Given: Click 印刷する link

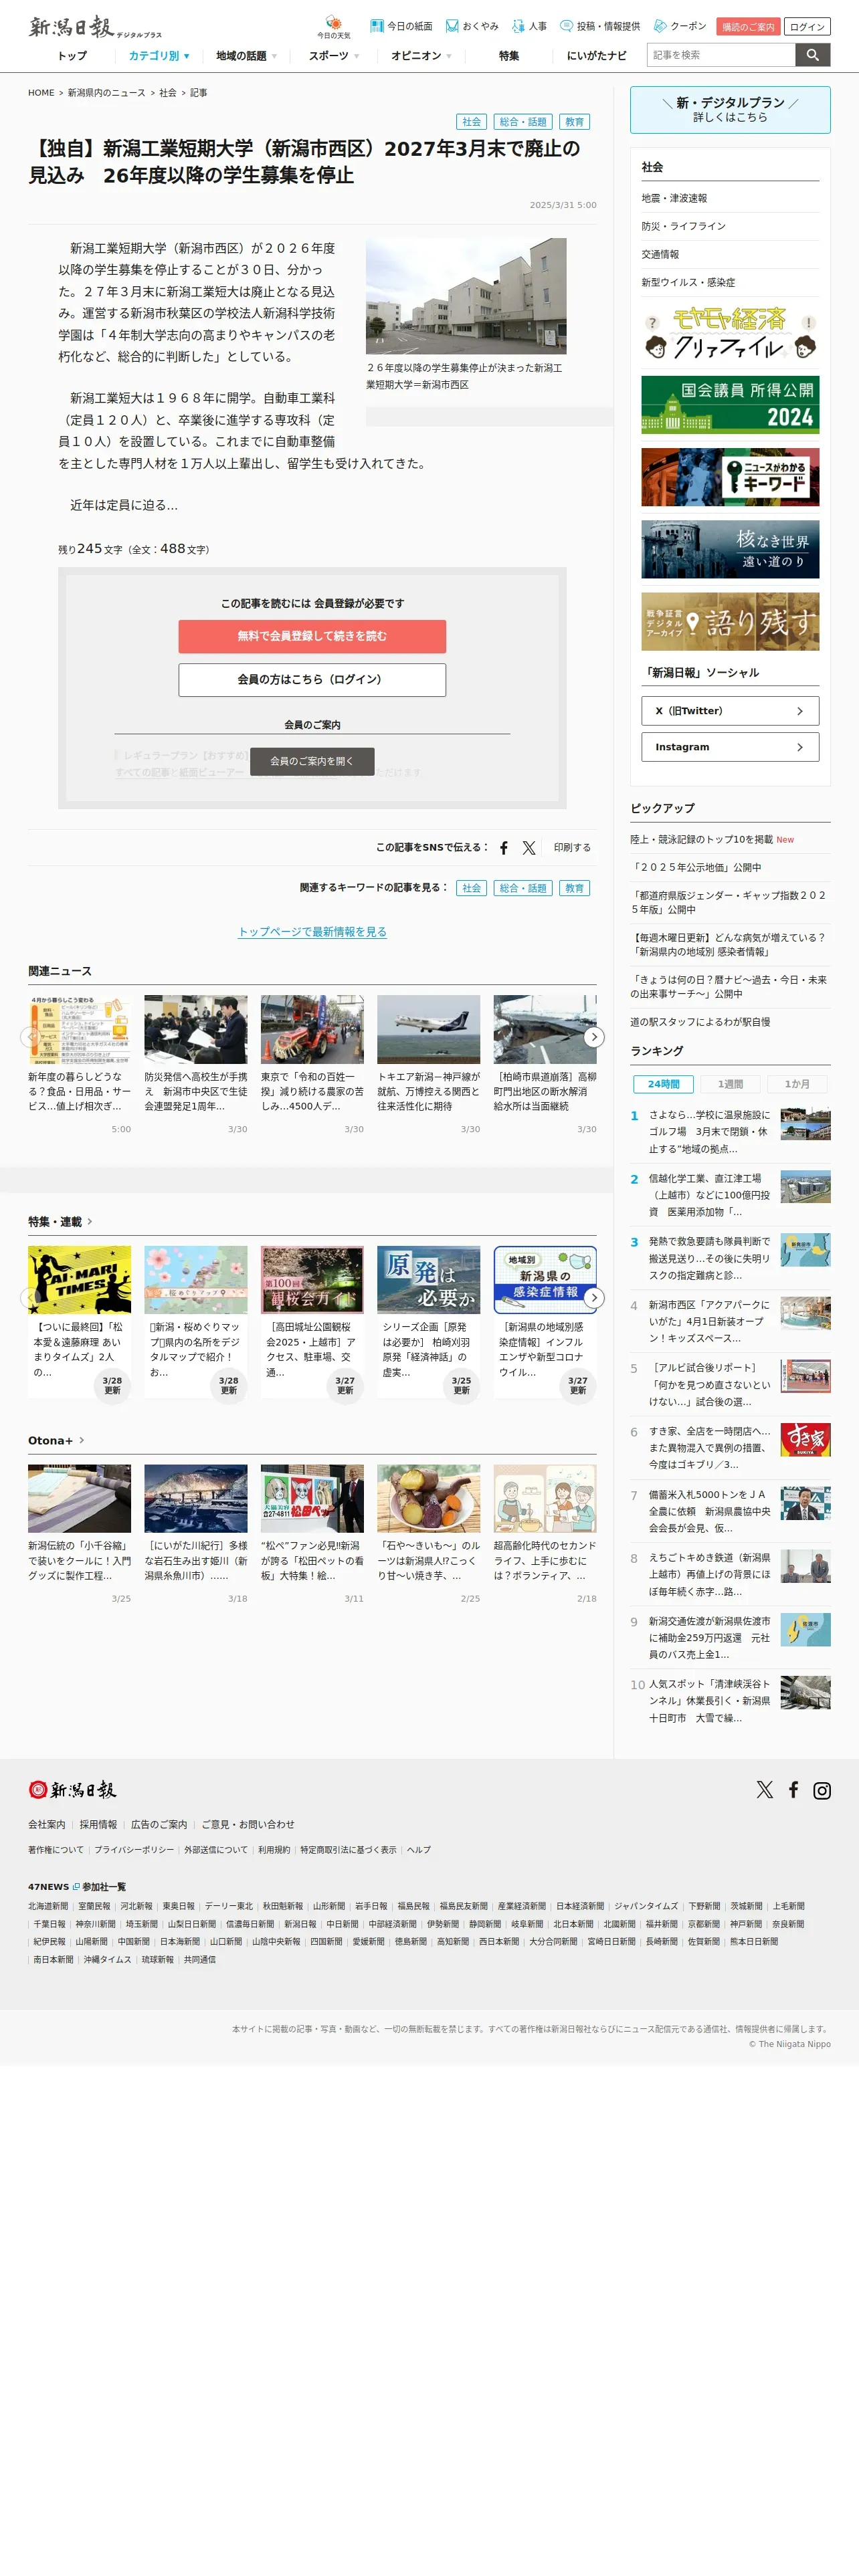Looking at the screenshot, I should (x=572, y=847).
